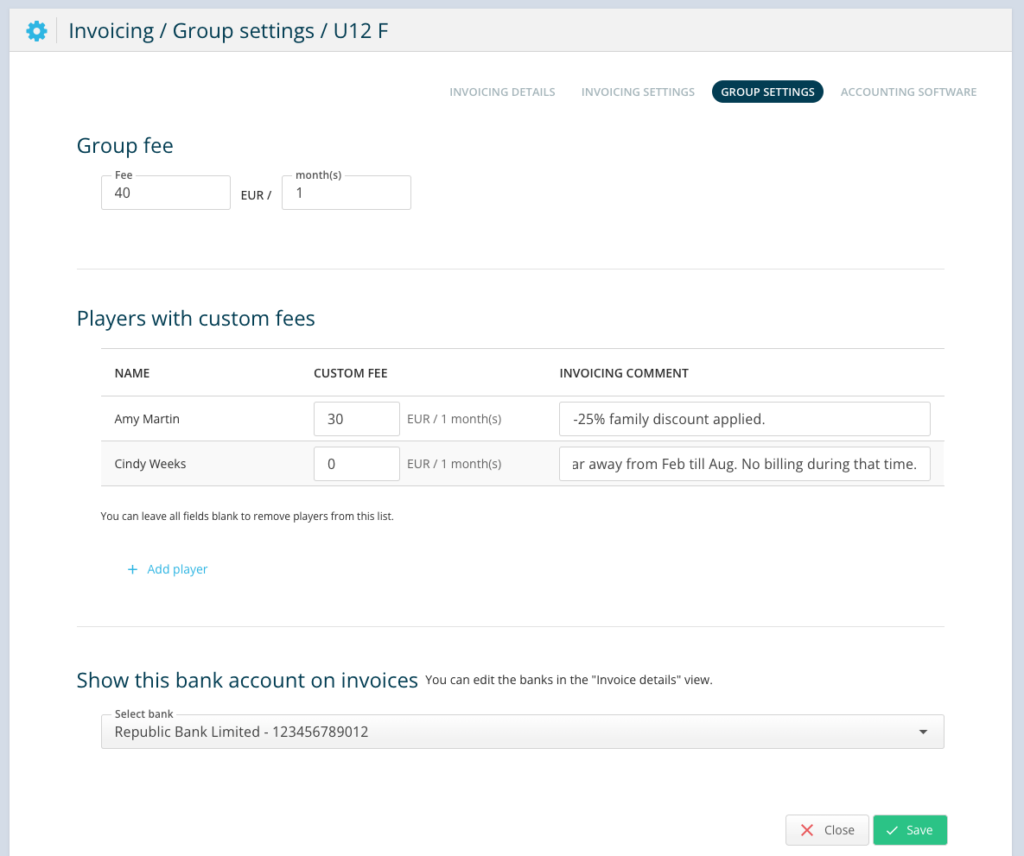Click Cindy Weeks' invoicing comment field

pyautogui.click(x=744, y=464)
